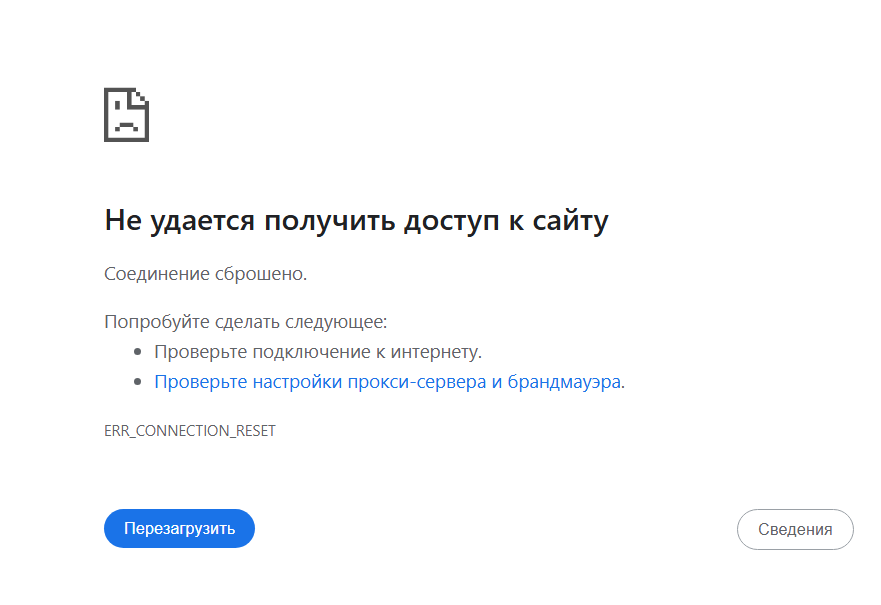Image resolution: width=881 pixels, height=605 pixels.
Task: Open proxy and firewall settings link
Action: coord(388,381)
